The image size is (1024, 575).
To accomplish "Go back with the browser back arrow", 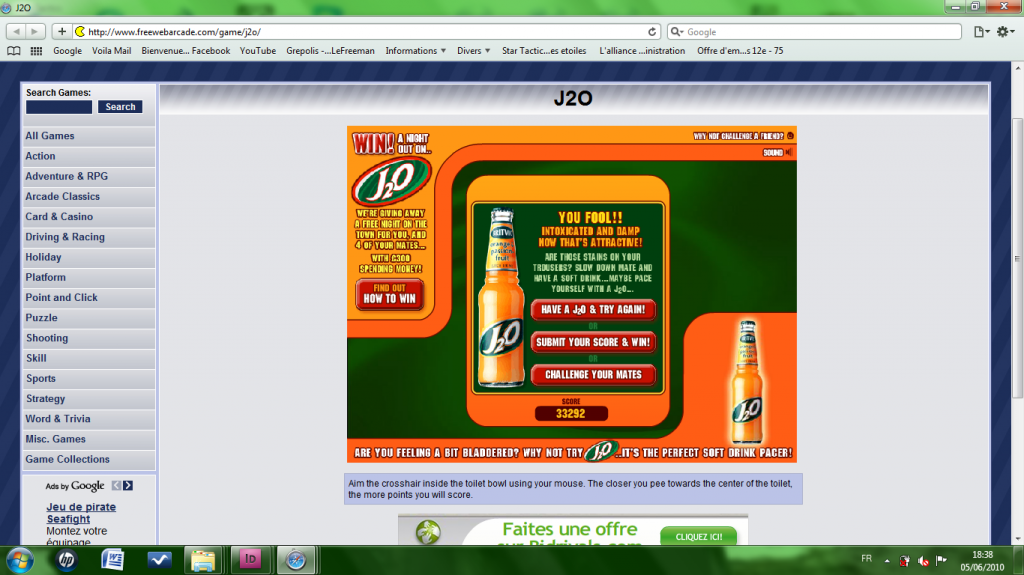I will coord(16,31).
